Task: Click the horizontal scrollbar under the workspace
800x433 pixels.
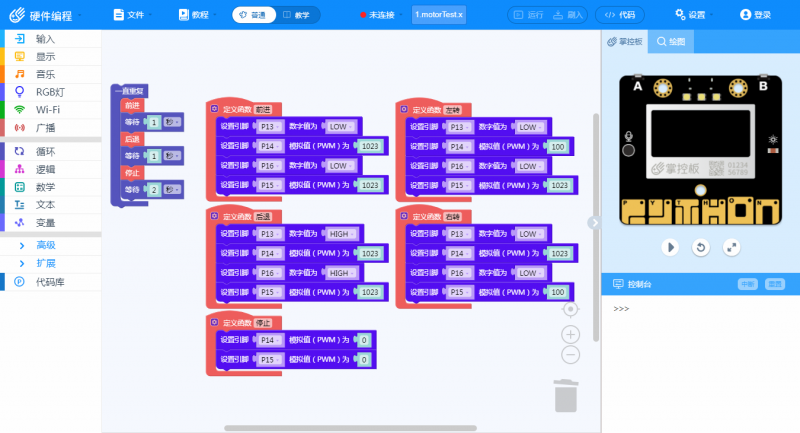Action: click(x=350, y=428)
